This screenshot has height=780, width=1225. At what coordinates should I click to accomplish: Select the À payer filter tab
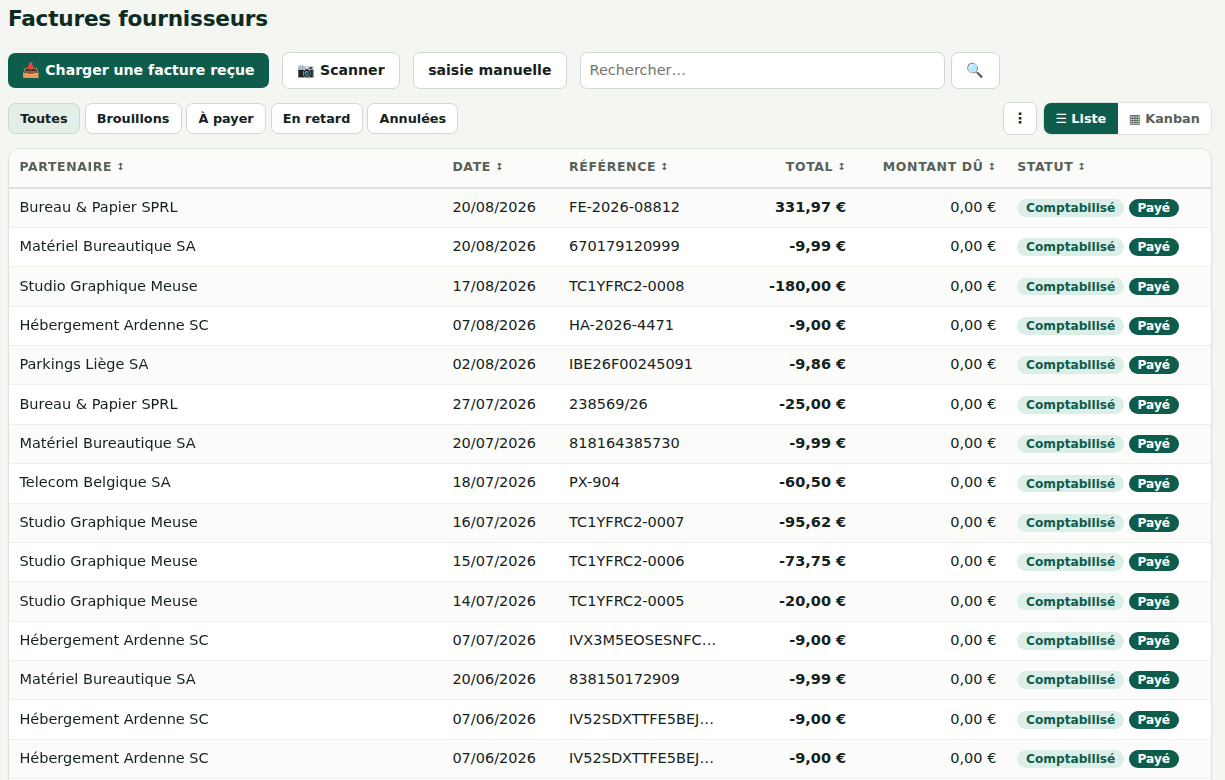pyautogui.click(x=226, y=118)
